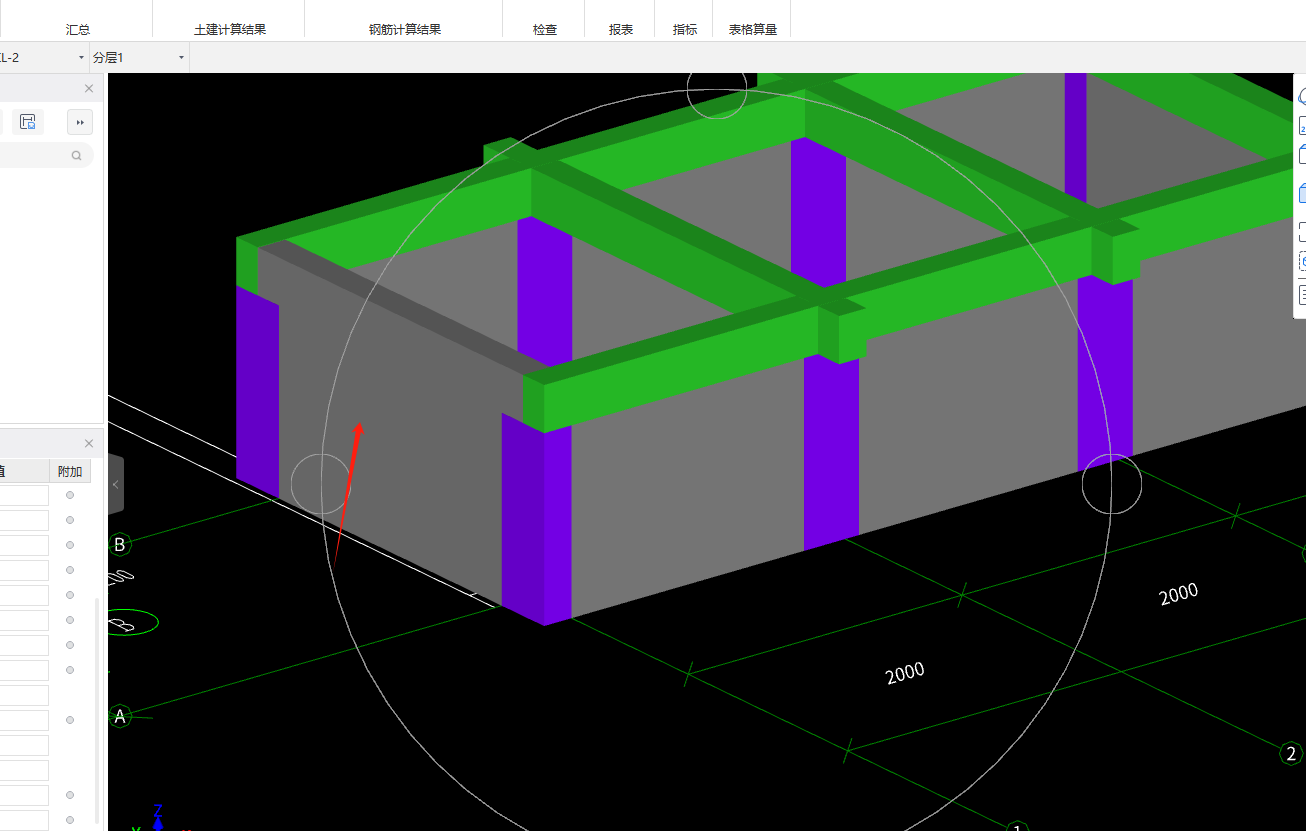The height and width of the screenshot is (831, 1306).
Task: Click the 汇总 ribbon group label
Action: coord(78,30)
